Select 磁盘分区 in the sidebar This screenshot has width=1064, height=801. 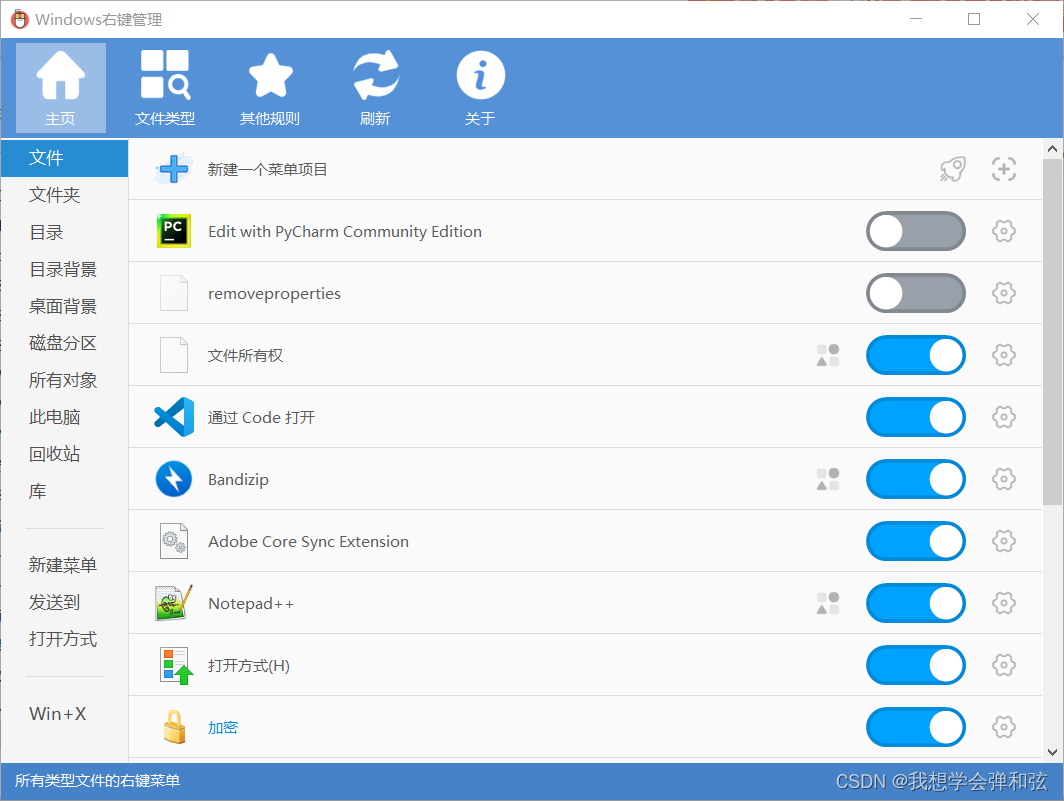(64, 343)
